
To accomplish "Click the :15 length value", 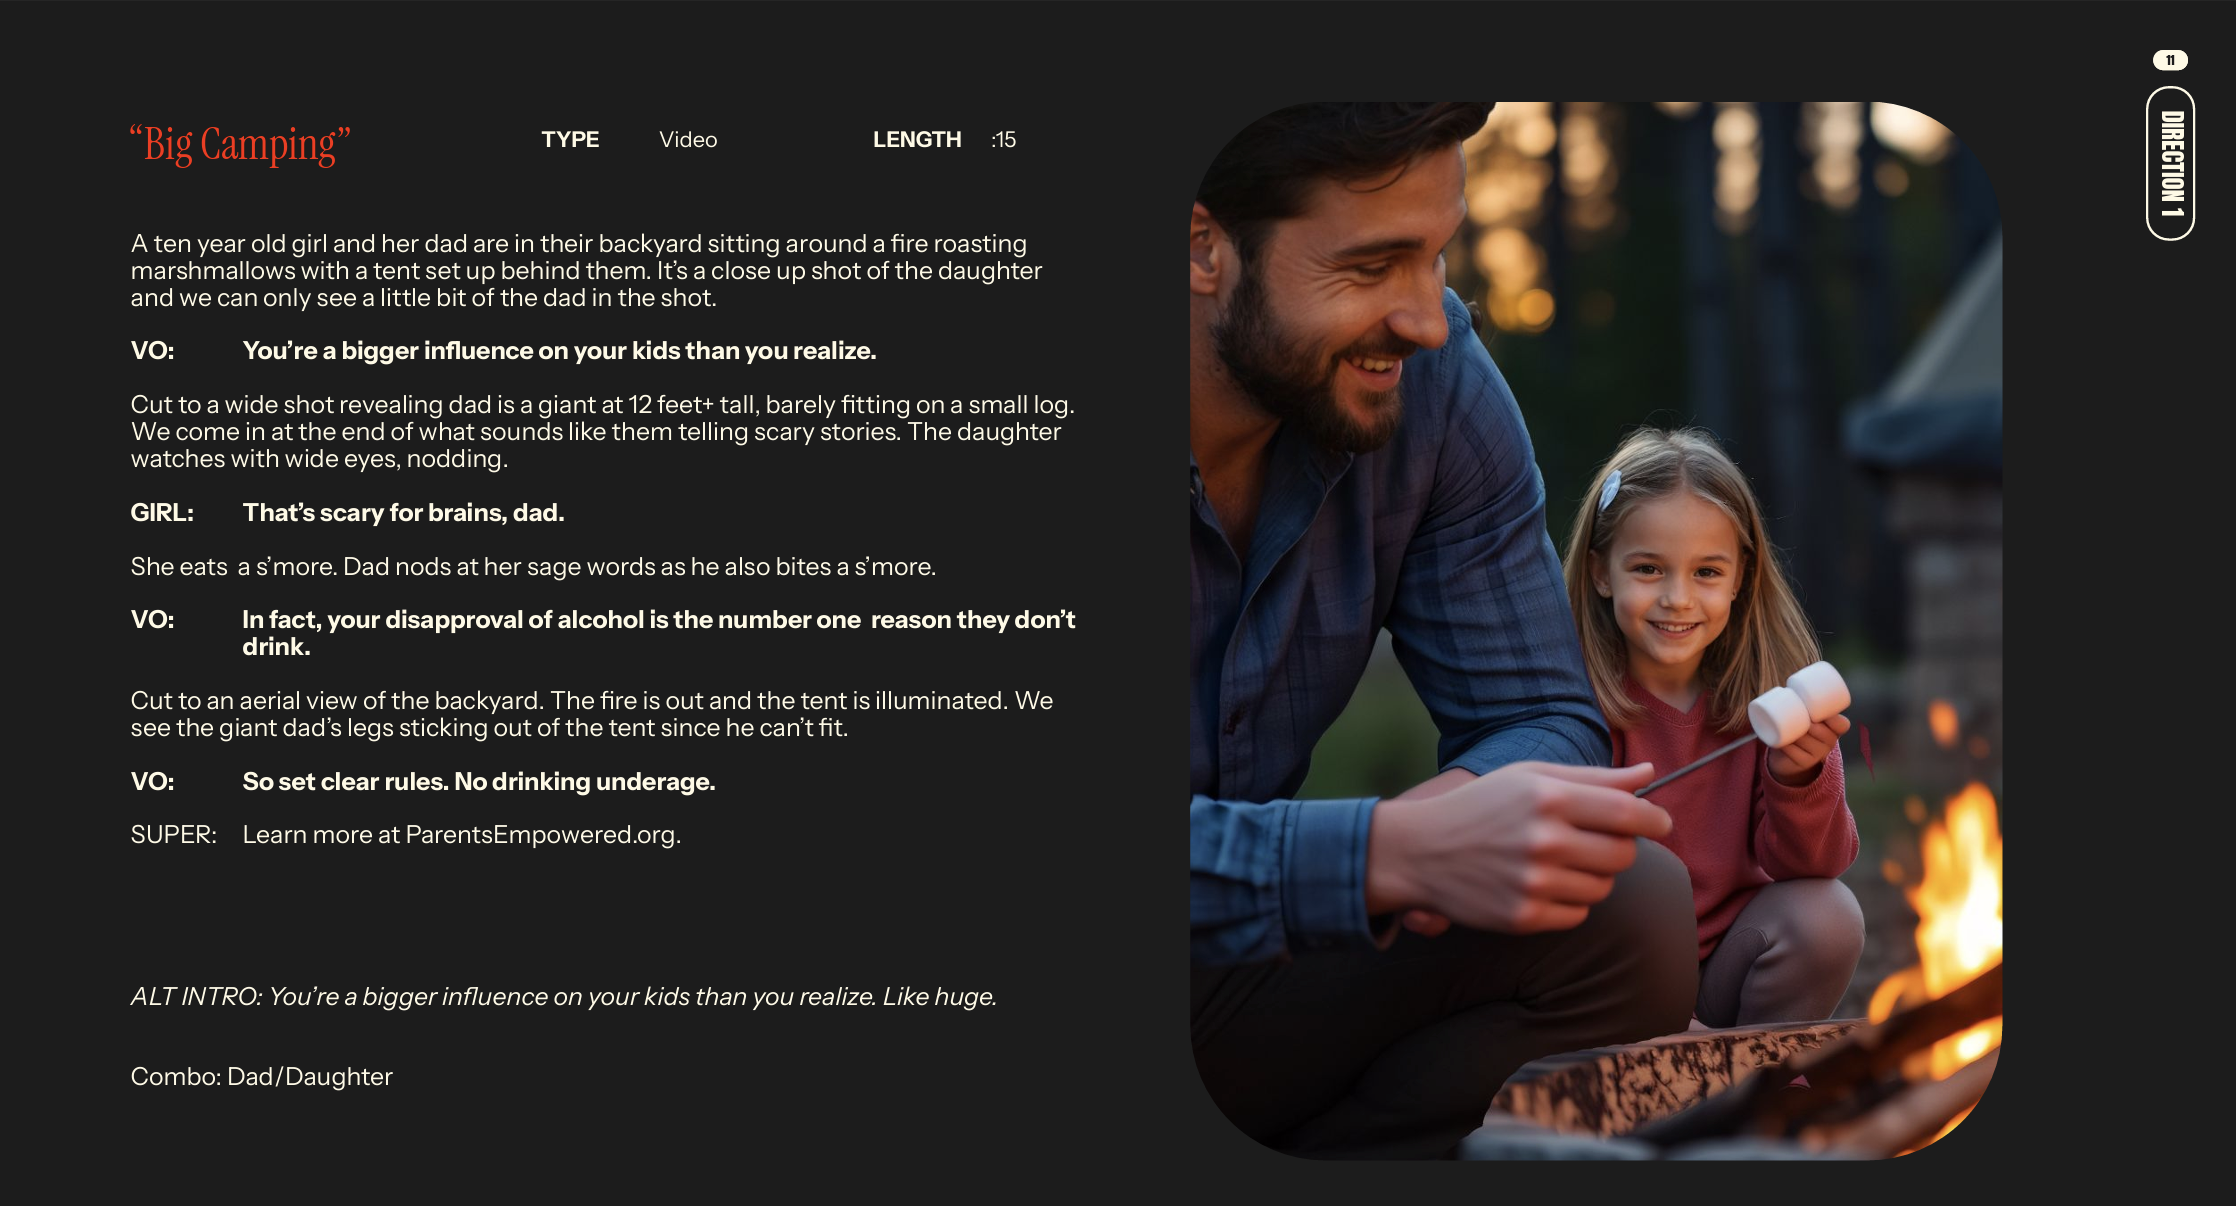I will [x=1003, y=140].
